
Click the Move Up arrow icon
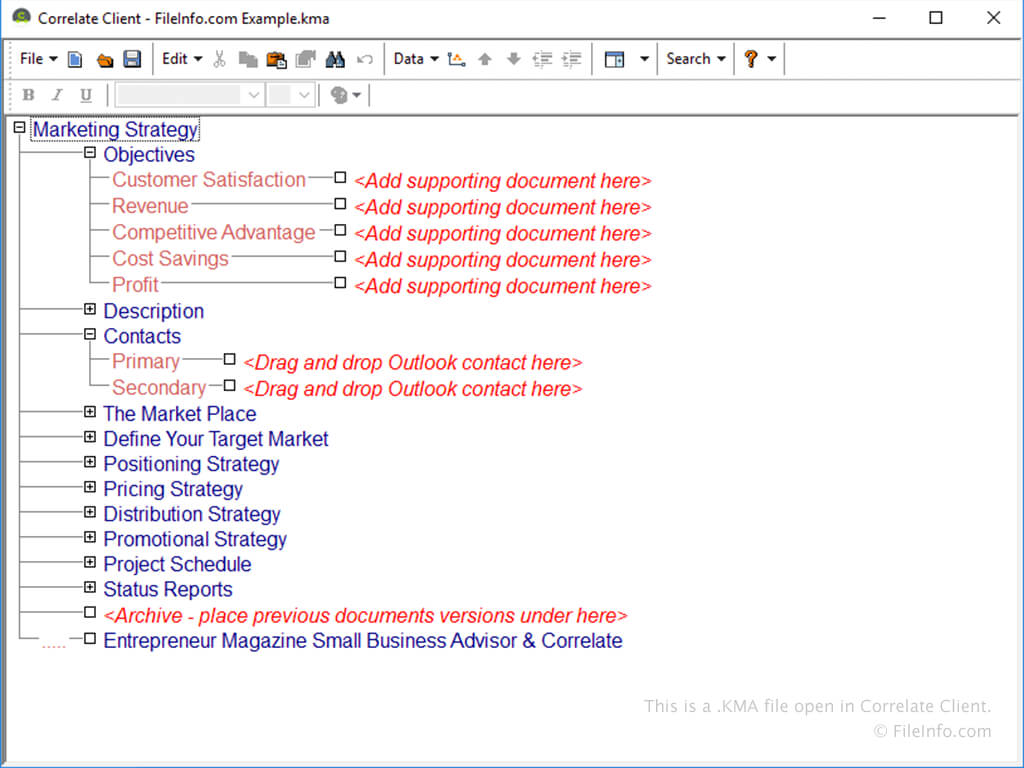click(485, 59)
